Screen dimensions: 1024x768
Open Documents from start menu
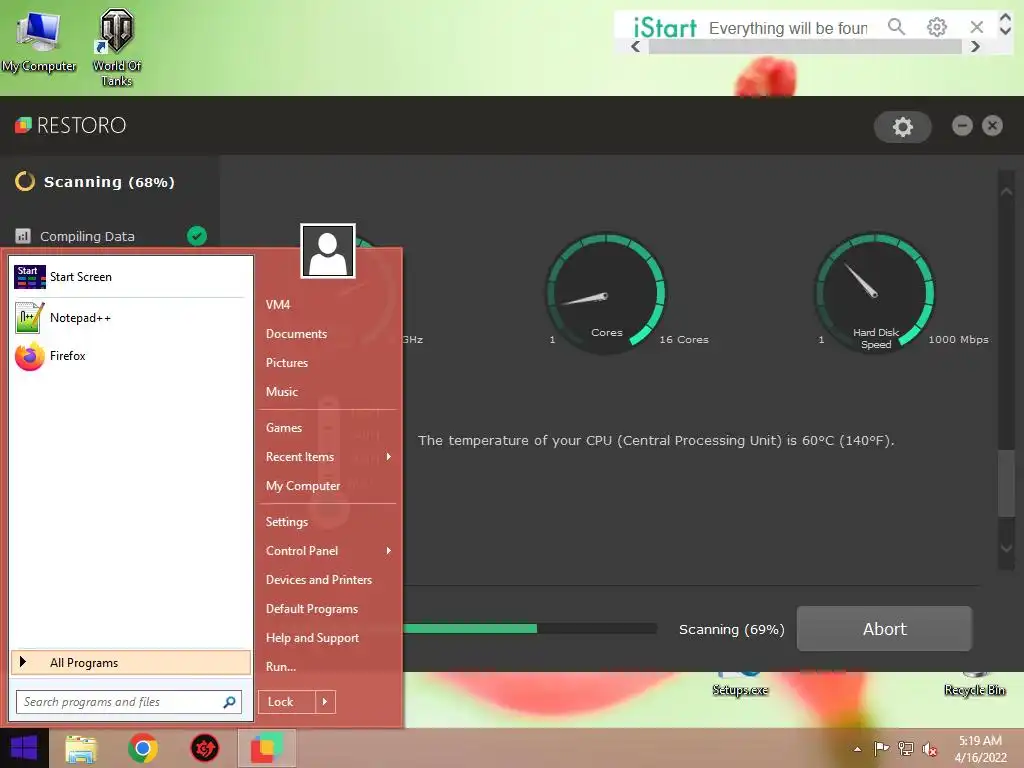point(296,334)
